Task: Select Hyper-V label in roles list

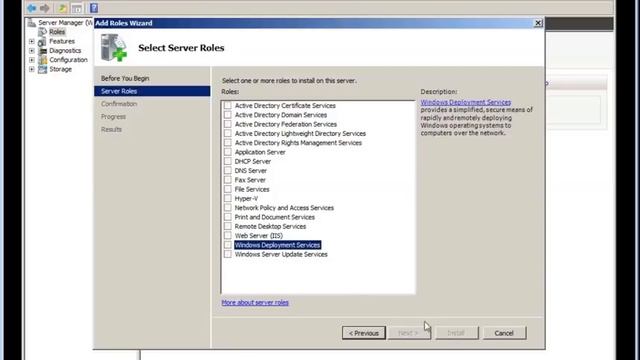Action: click(246, 198)
